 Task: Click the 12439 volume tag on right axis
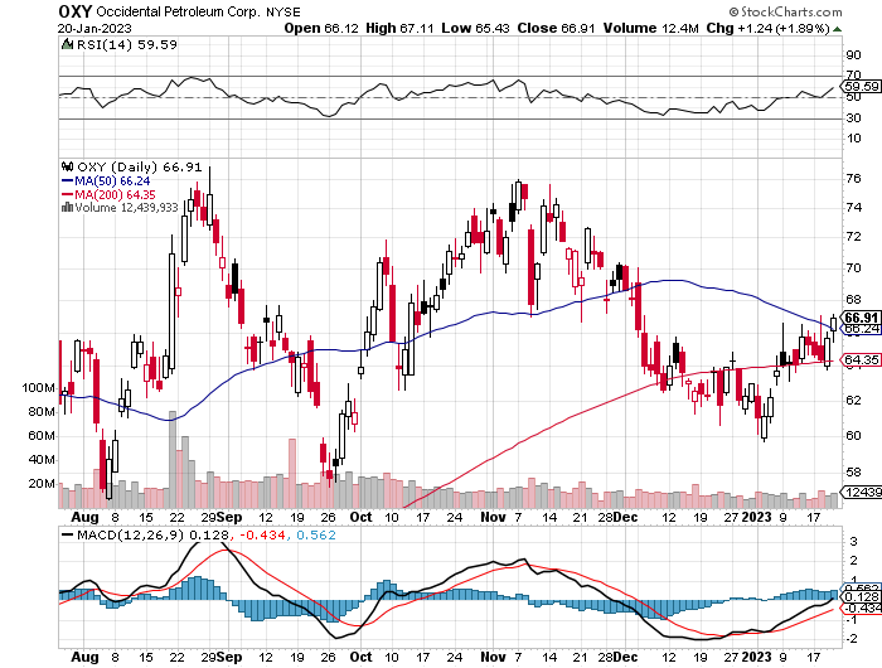(x=863, y=493)
